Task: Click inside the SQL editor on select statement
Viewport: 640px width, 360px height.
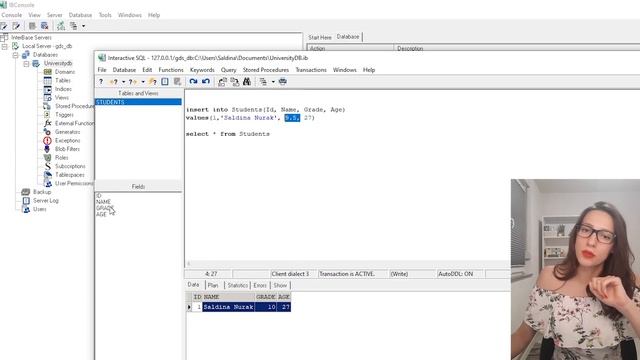Action: pos(228,134)
